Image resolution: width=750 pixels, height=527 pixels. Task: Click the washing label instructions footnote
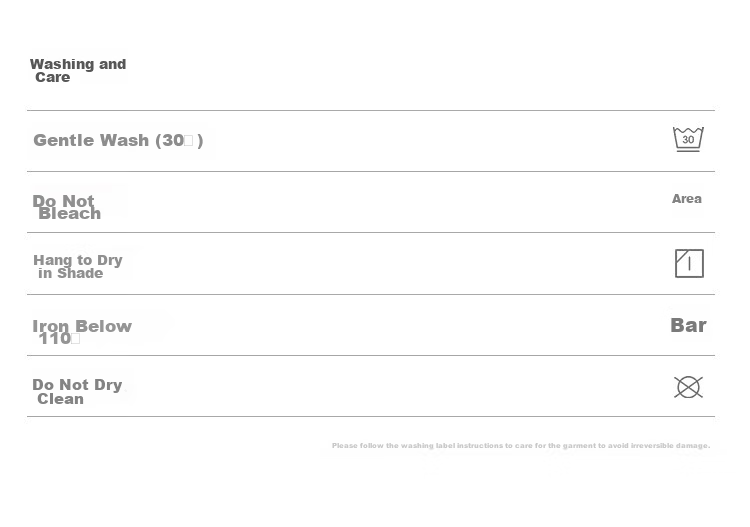[521, 445]
